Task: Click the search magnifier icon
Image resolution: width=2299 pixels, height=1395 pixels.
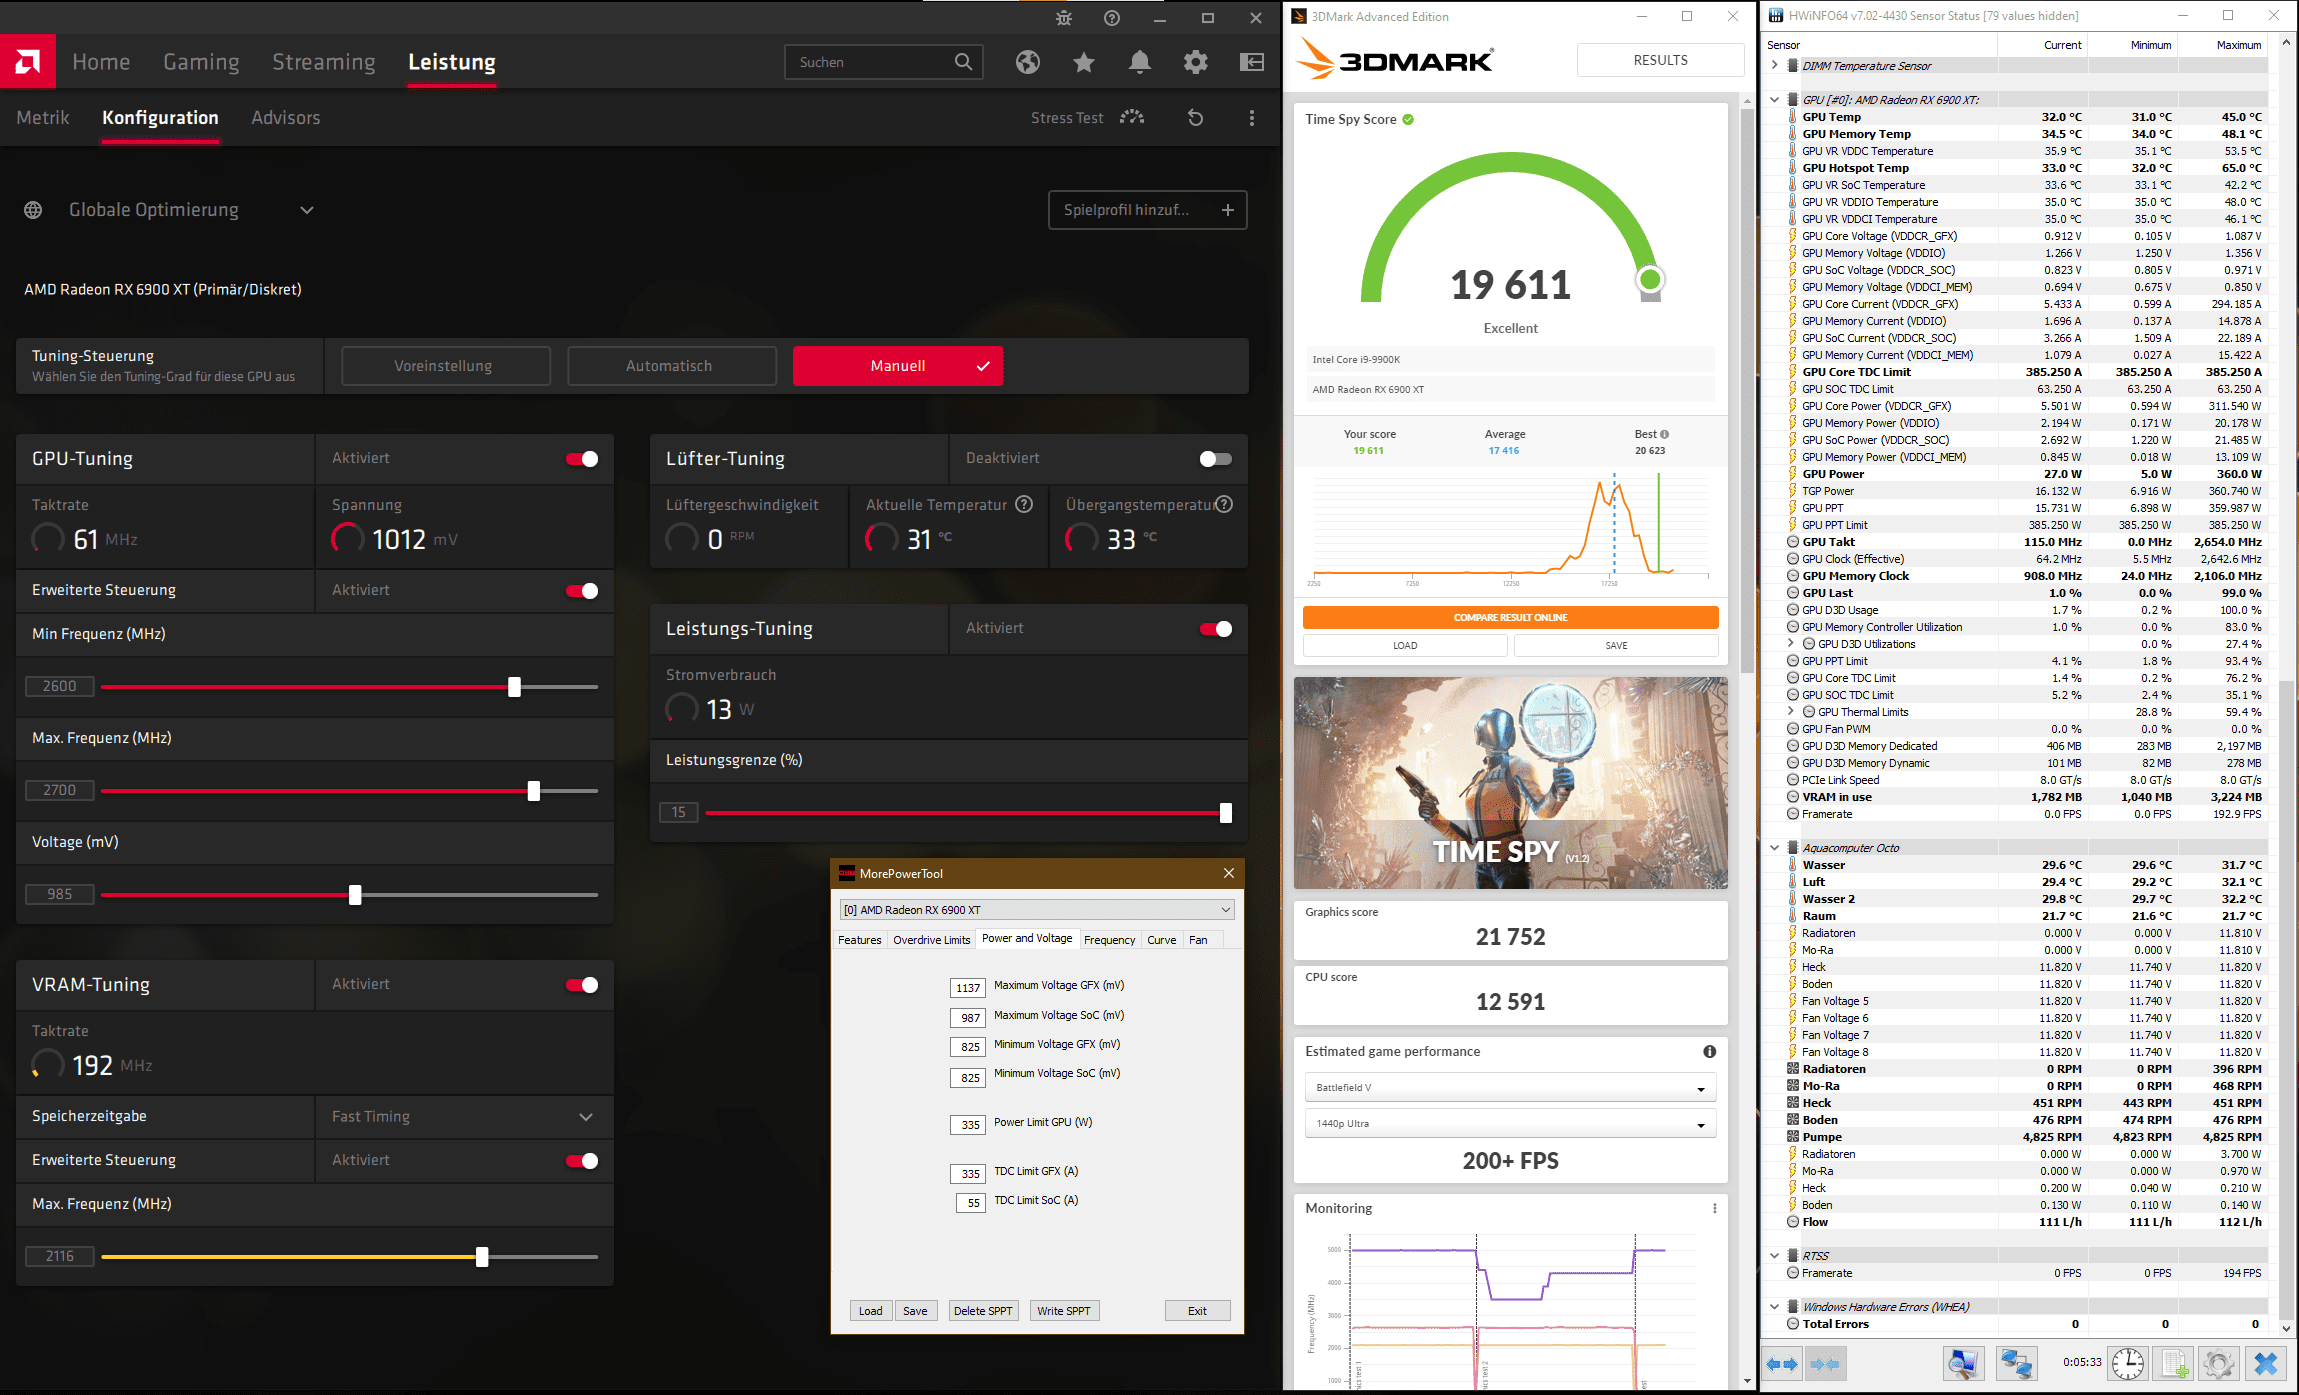Action: 963,62
